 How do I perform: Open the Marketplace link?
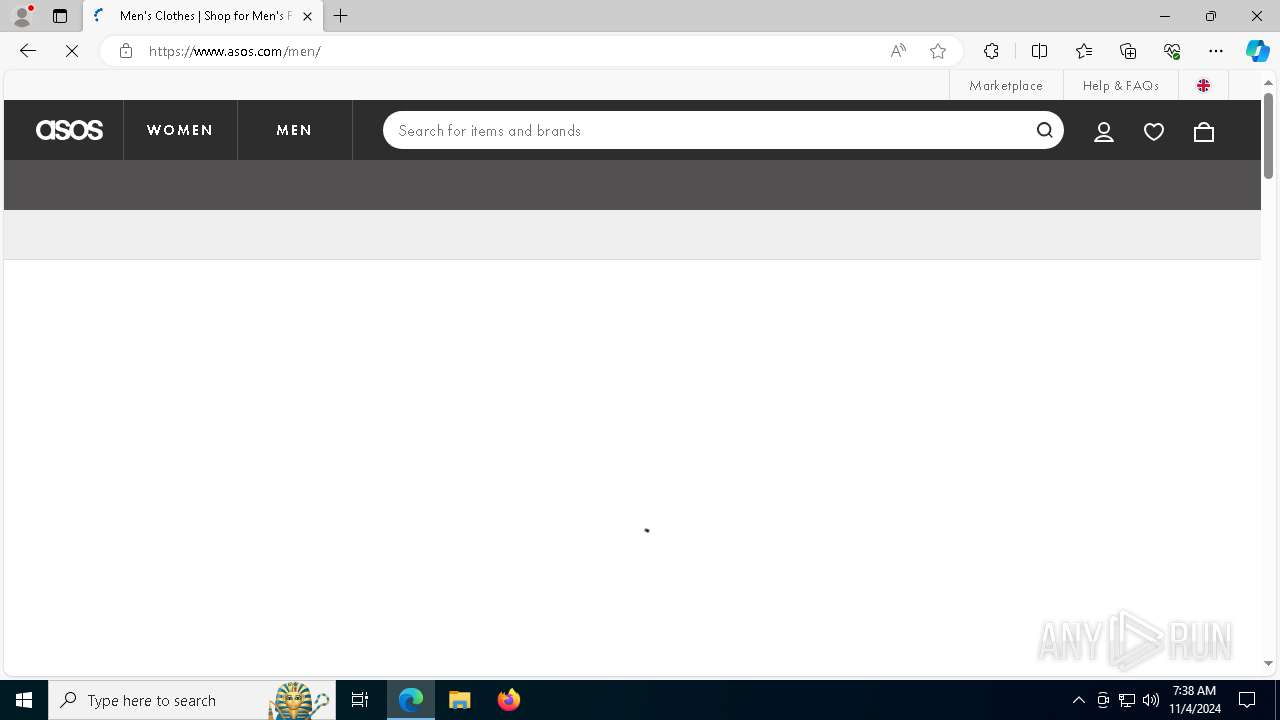pyautogui.click(x=1006, y=85)
